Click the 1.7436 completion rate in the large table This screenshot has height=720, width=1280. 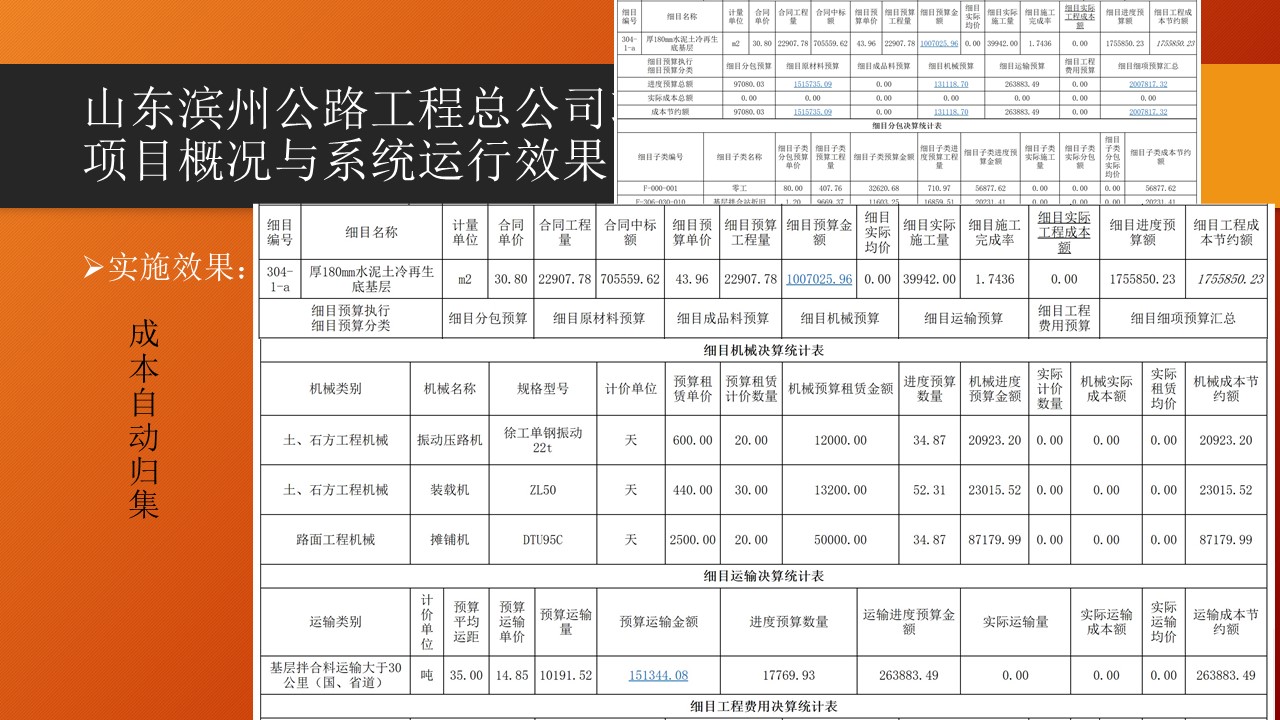coord(994,279)
